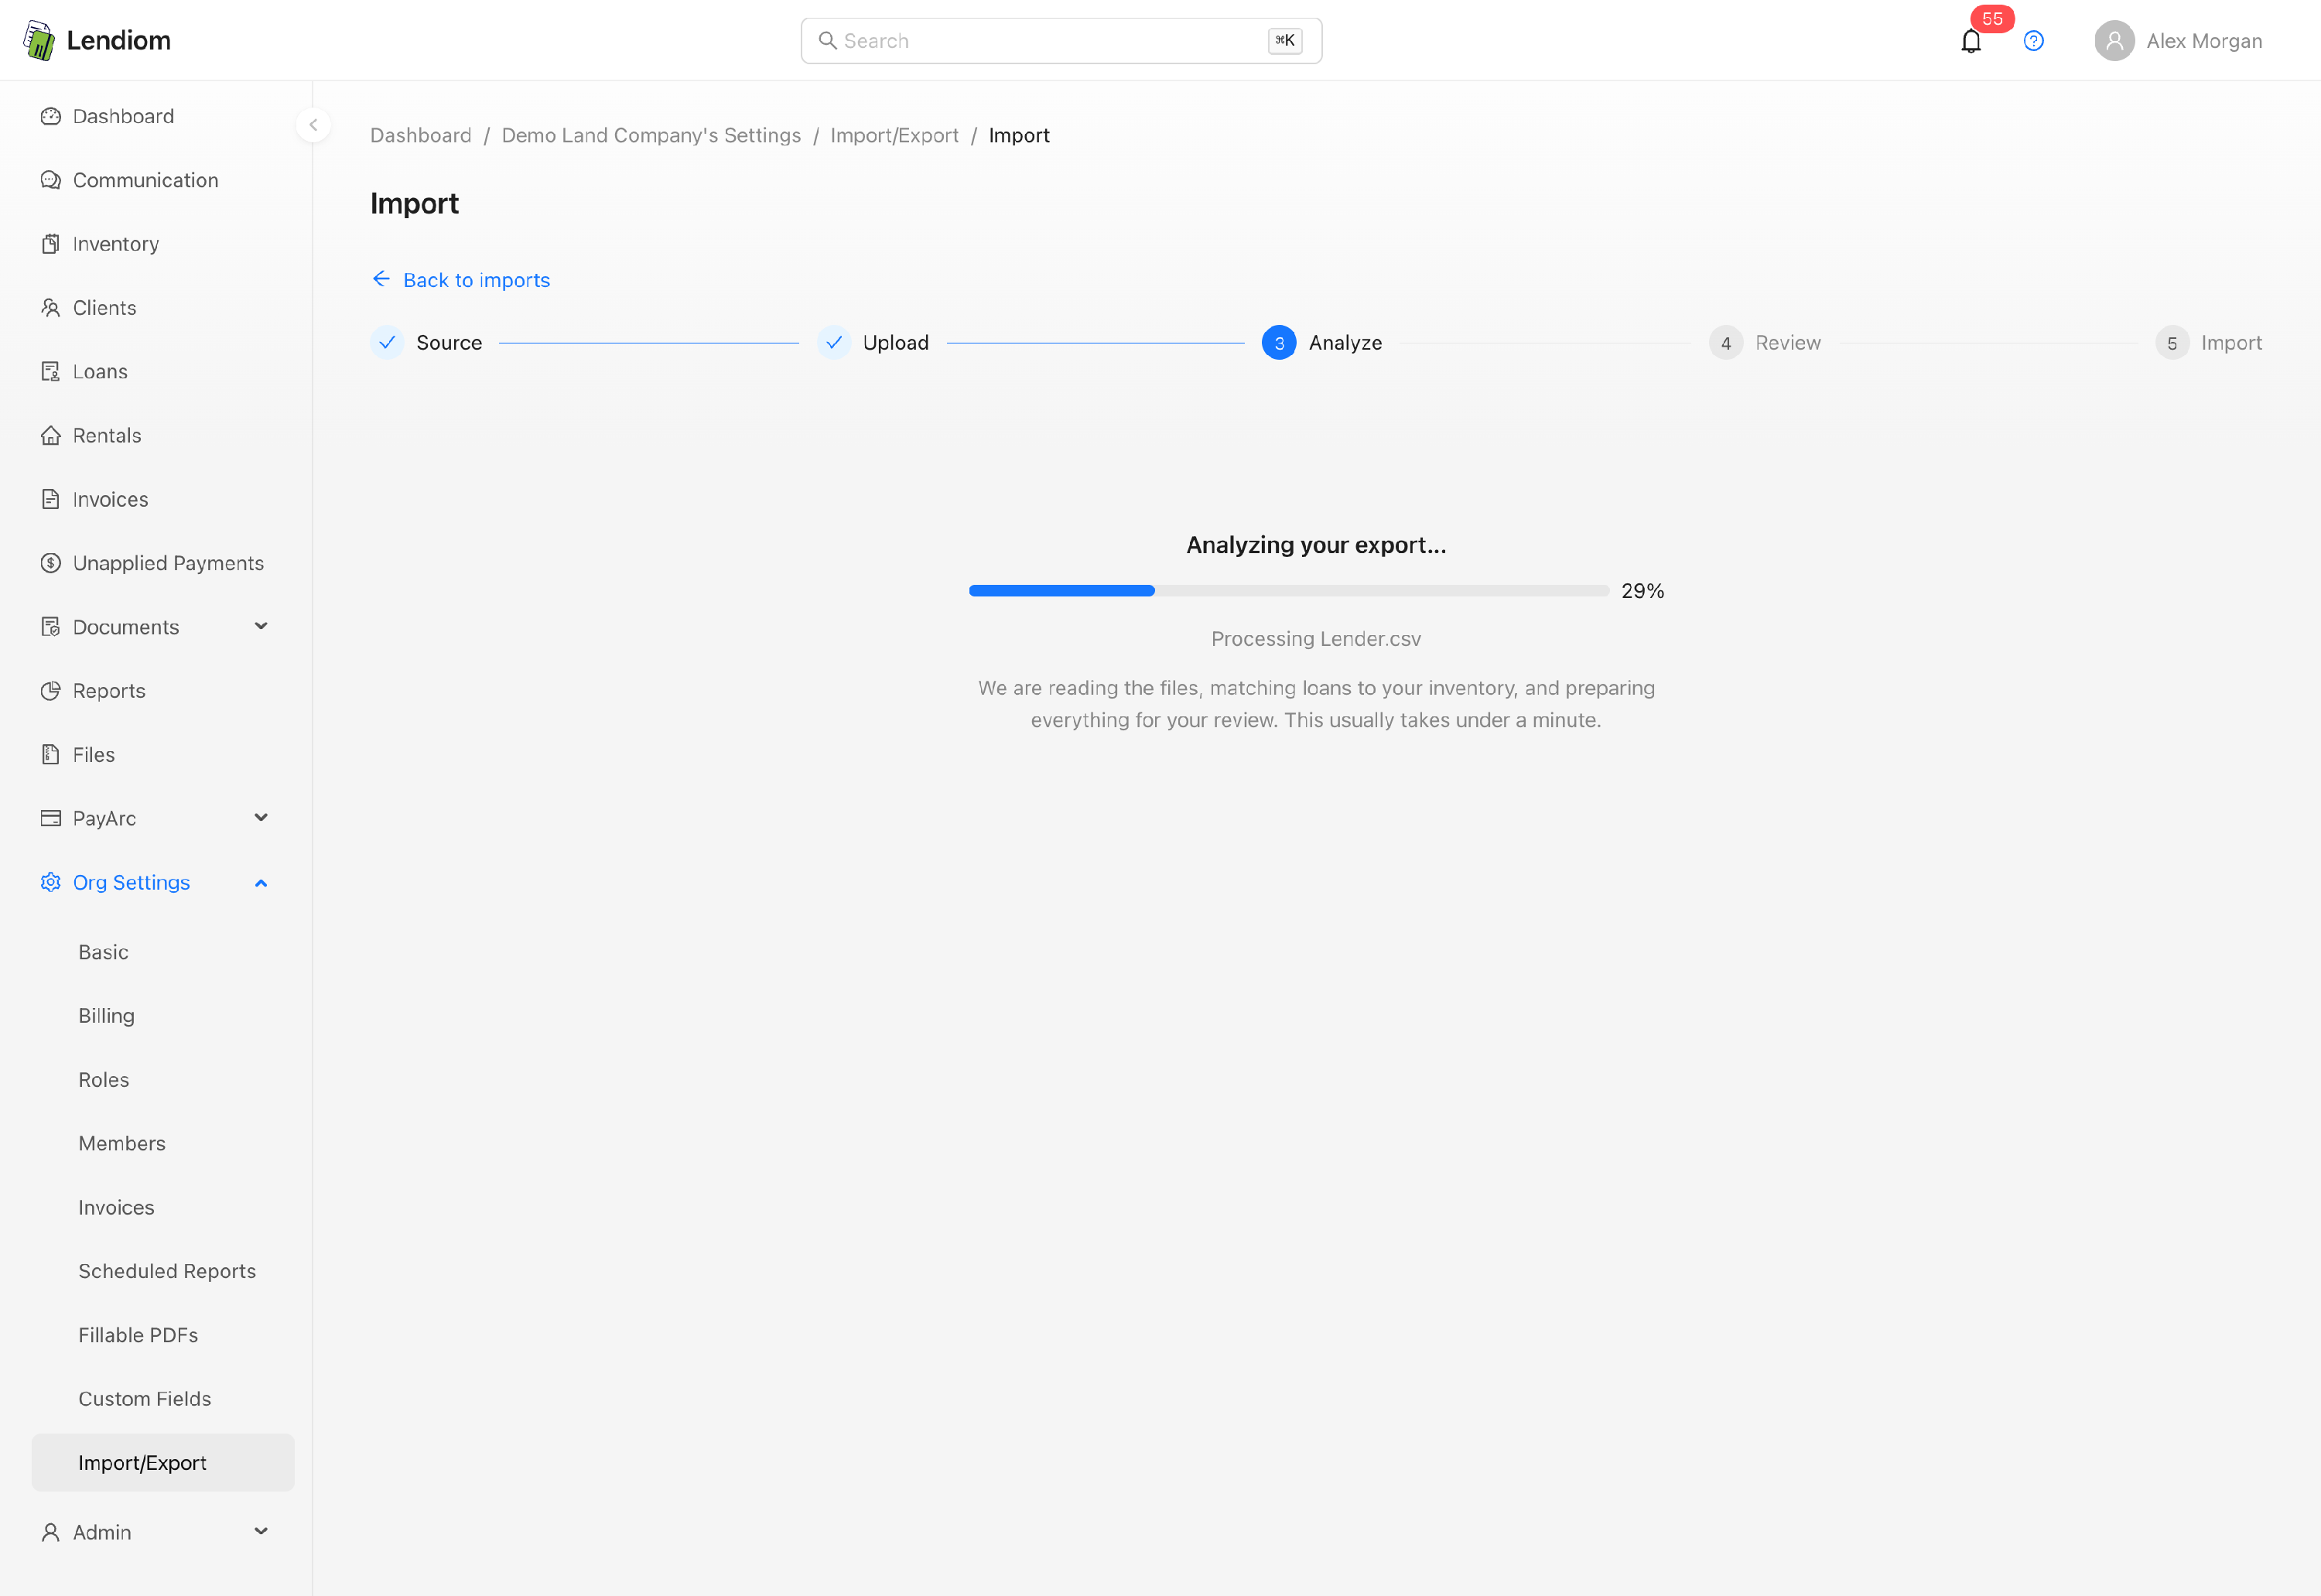Image resolution: width=2321 pixels, height=1596 pixels.
Task: Click the Org Settings gear icon
Action: coord(50,882)
